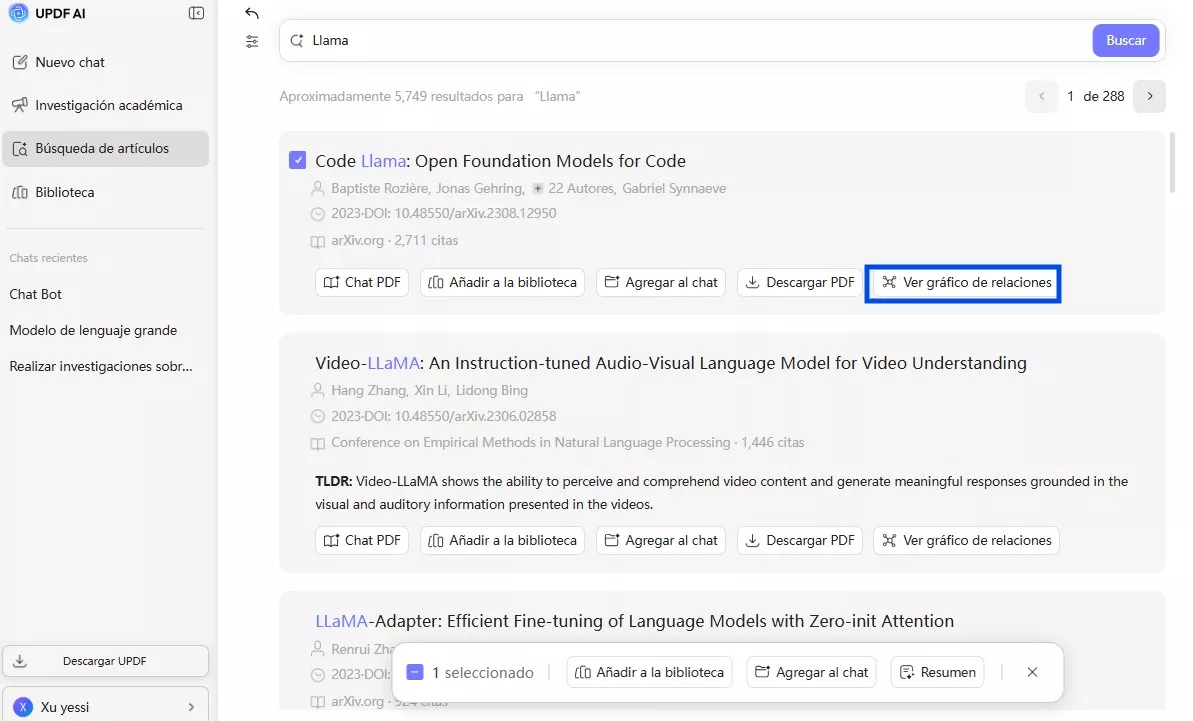Image resolution: width=1193 pixels, height=721 pixels.
Task: Click the results list scrollbar
Action: 1172,162
